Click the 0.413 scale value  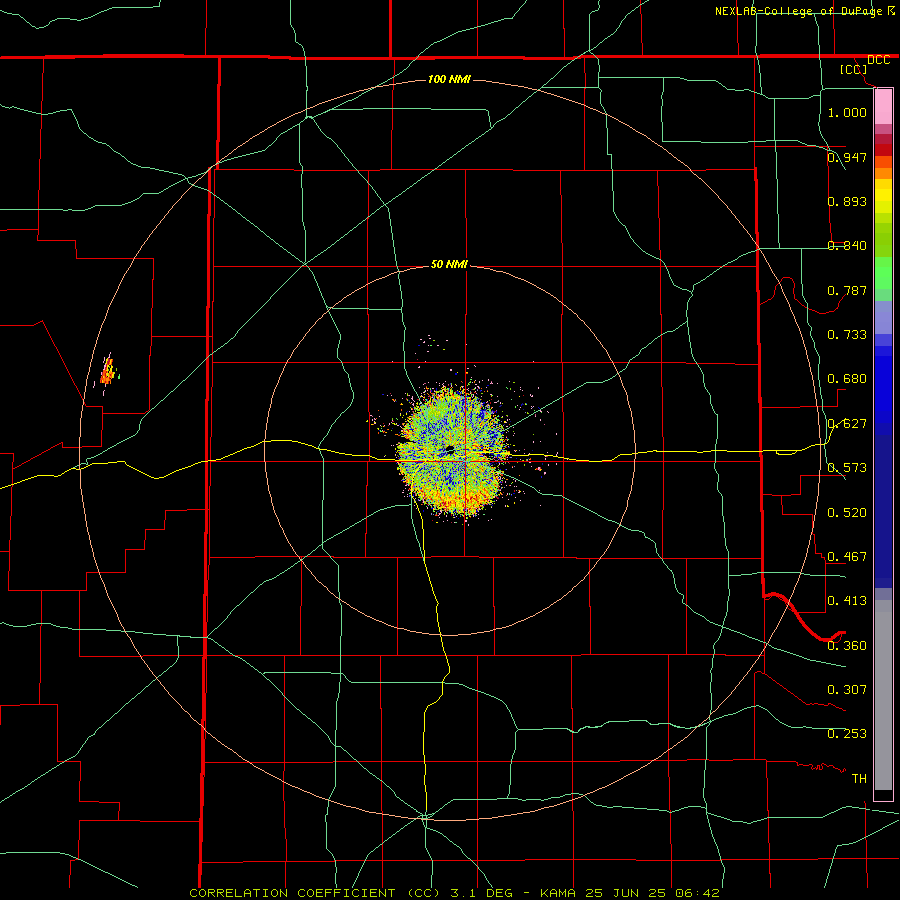tap(847, 600)
